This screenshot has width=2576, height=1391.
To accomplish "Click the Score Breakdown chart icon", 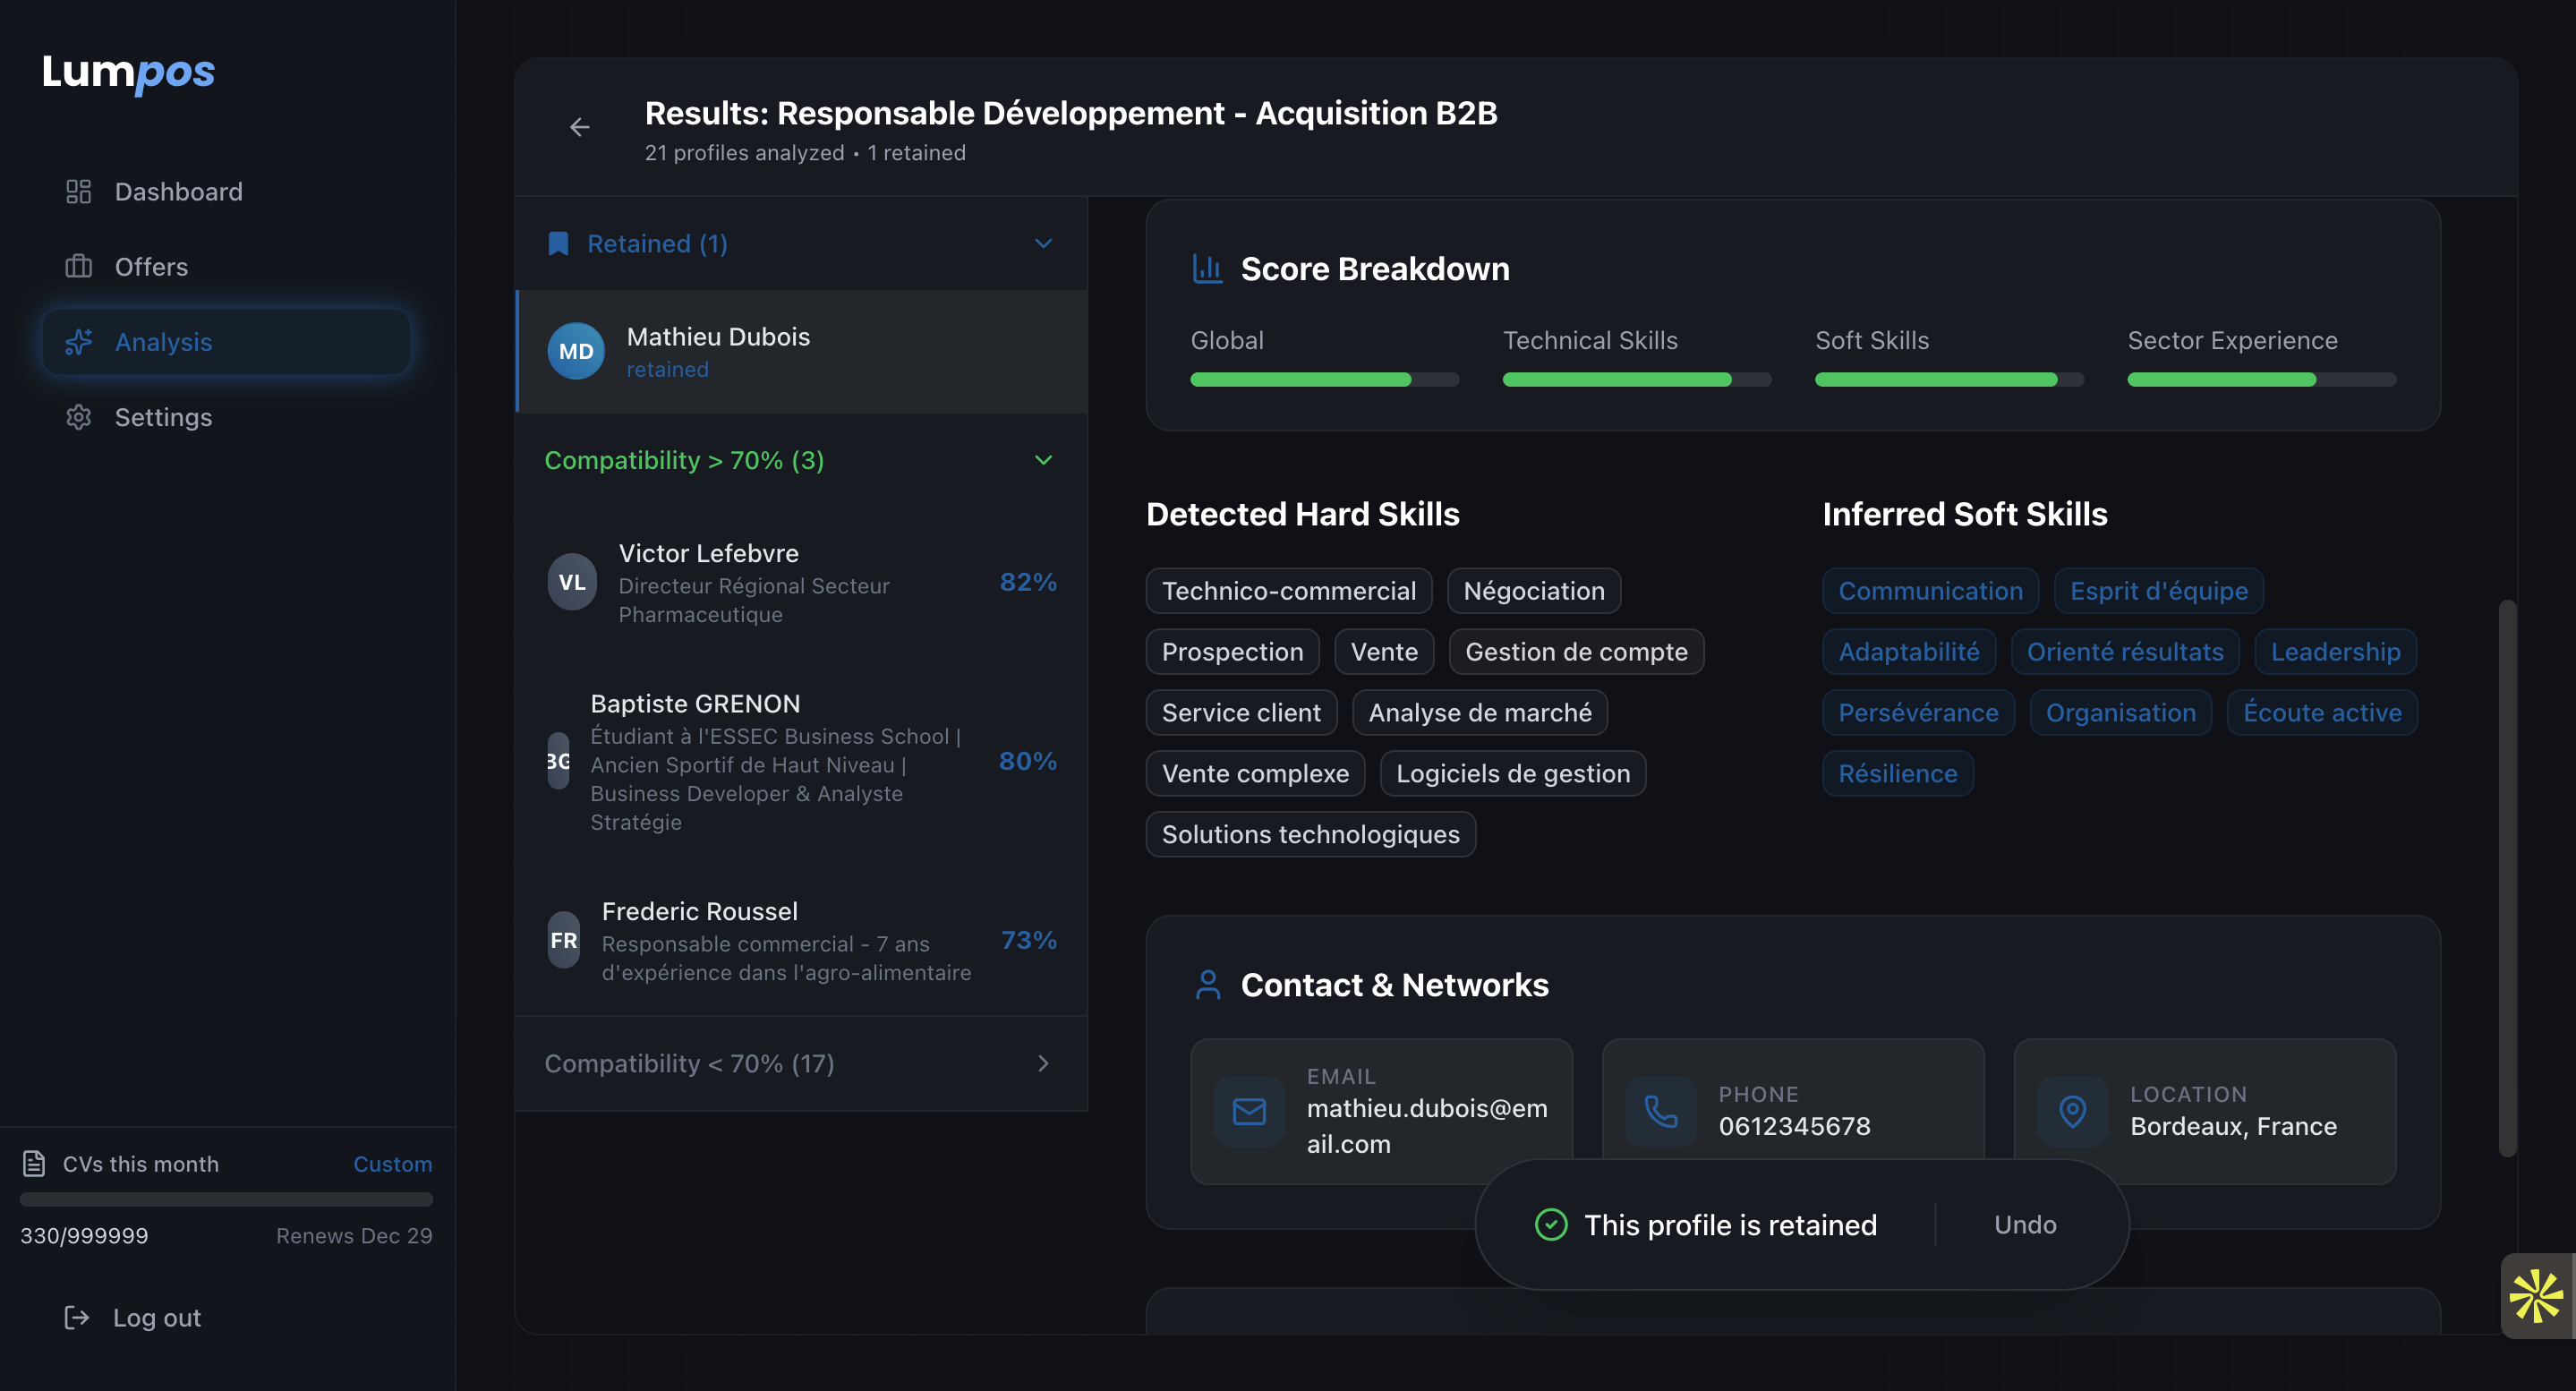I will pos(1207,268).
